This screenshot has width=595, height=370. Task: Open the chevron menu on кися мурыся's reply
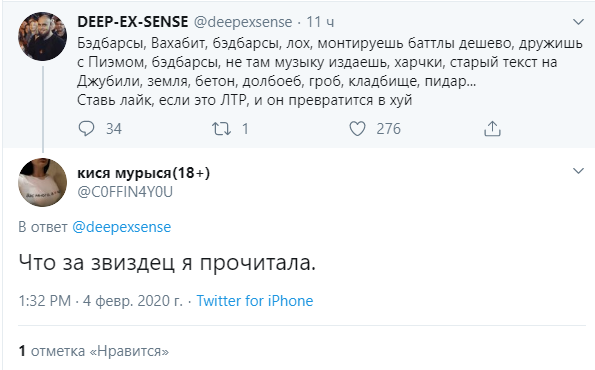tap(578, 171)
